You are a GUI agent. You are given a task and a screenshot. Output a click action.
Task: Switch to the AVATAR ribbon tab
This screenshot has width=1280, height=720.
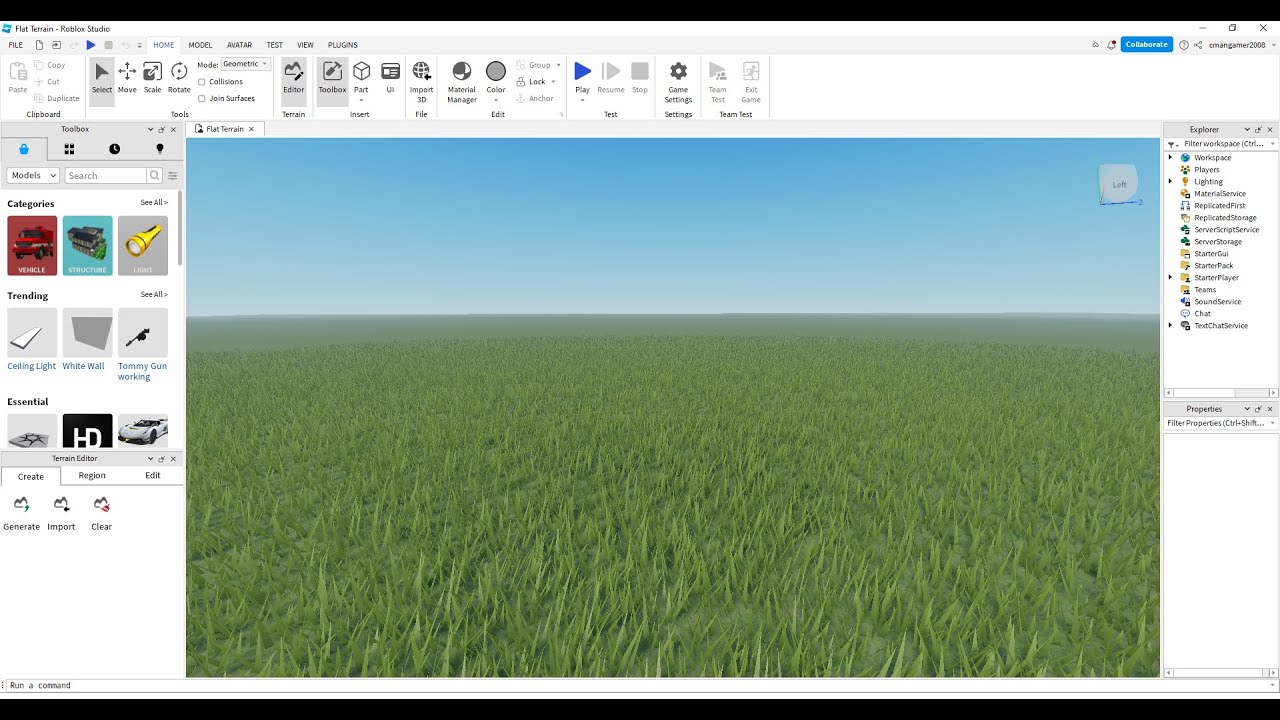pos(239,45)
